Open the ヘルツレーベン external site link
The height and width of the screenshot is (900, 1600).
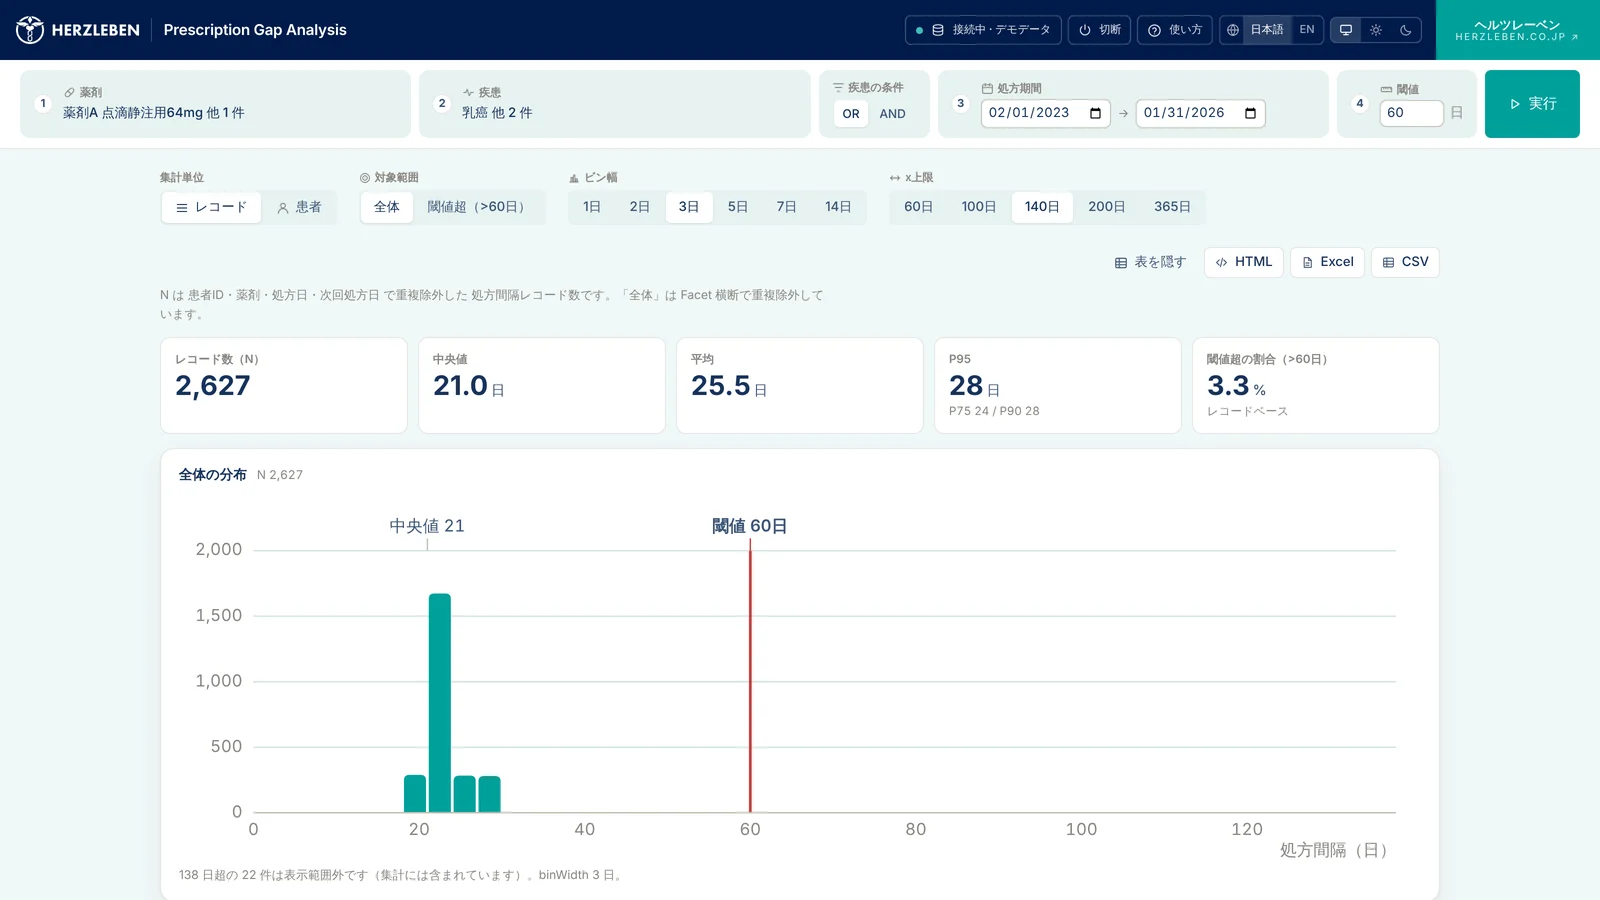1517,30
